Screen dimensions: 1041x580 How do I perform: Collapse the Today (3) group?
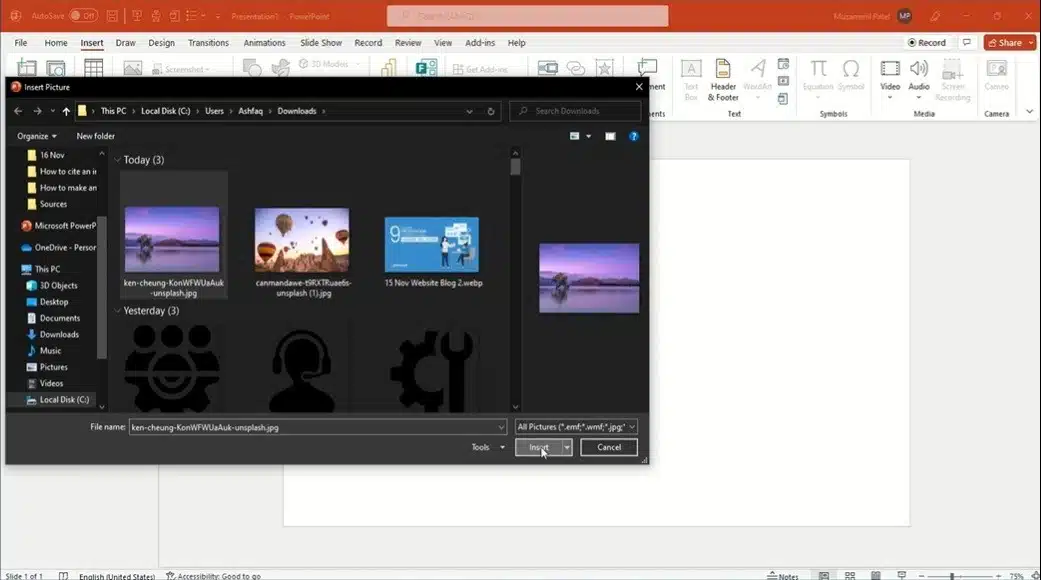pyautogui.click(x=118, y=160)
